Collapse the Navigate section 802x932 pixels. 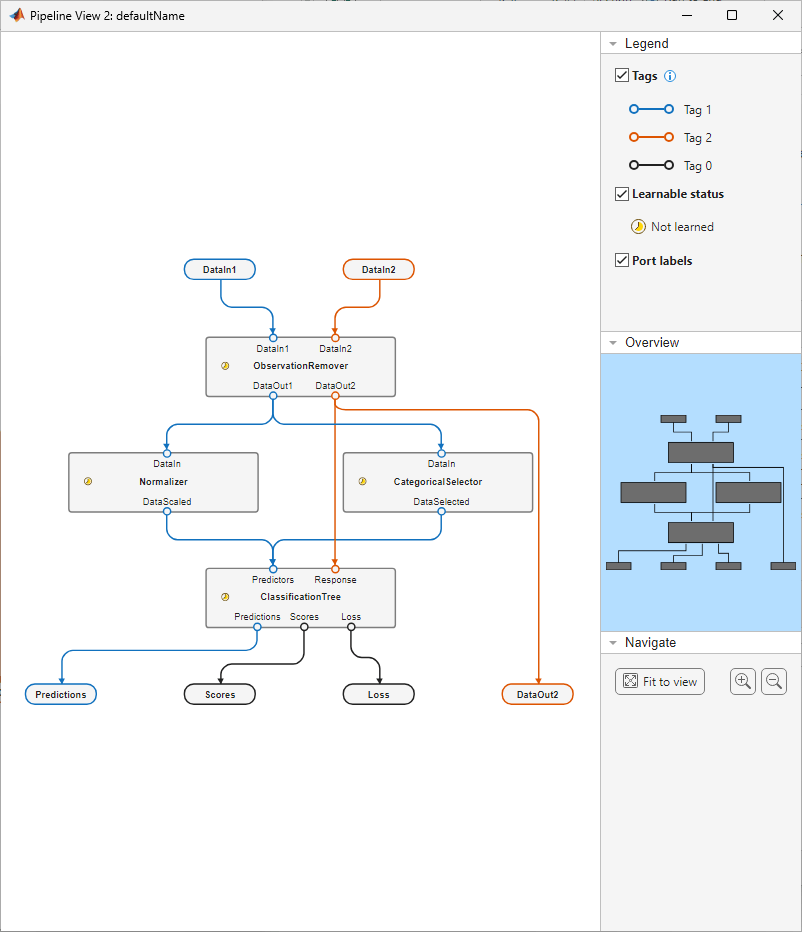tap(613, 642)
